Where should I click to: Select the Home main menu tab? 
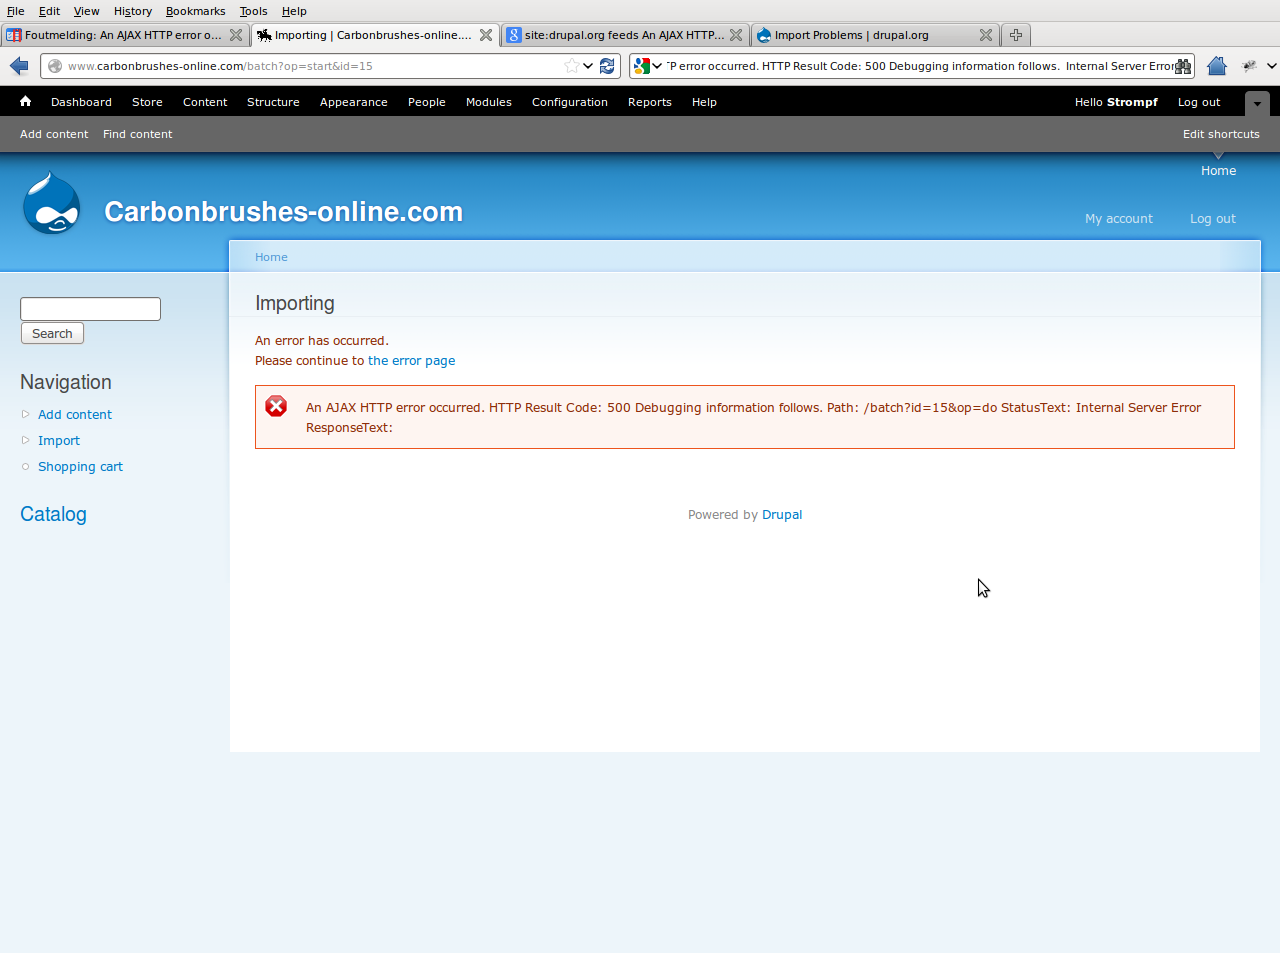pos(1218,171)
